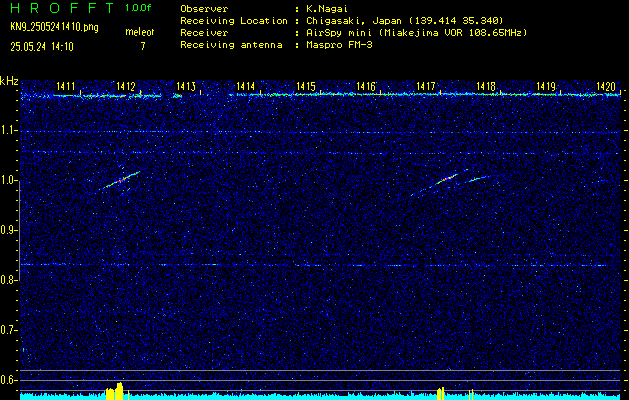The height and width of the screenshot is (400, 629).
Task: Click time marker 1415
Action: point(306,86)
